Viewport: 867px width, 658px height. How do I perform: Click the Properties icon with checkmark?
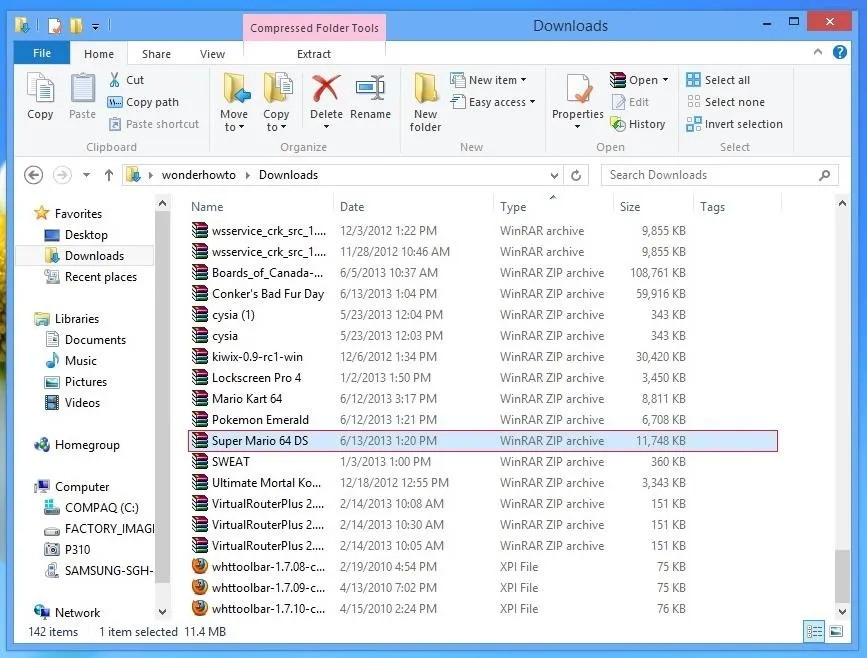point(578,88)
